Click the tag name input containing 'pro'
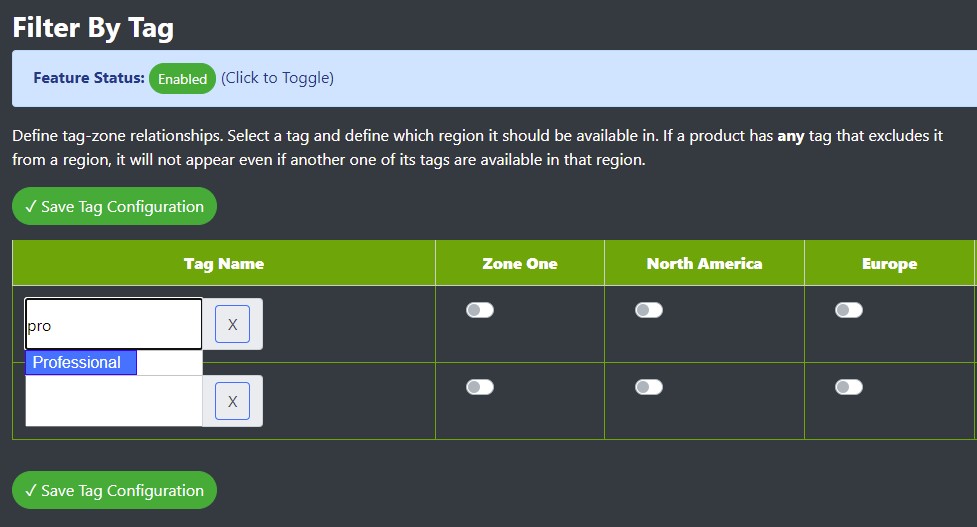The width and height of the screenshot is (977, 527). click(x=113, y=324)
